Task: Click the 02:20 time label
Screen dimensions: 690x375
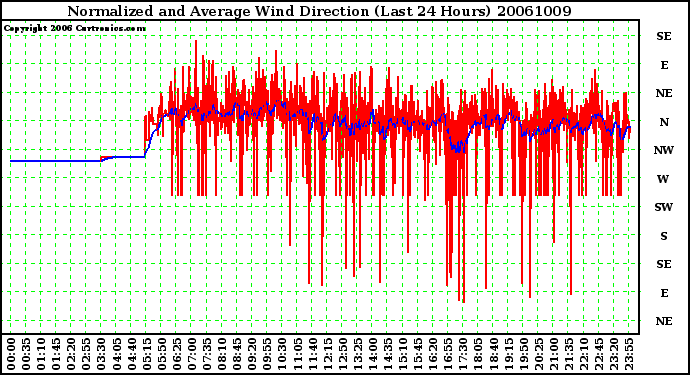Action: [71, 354]
